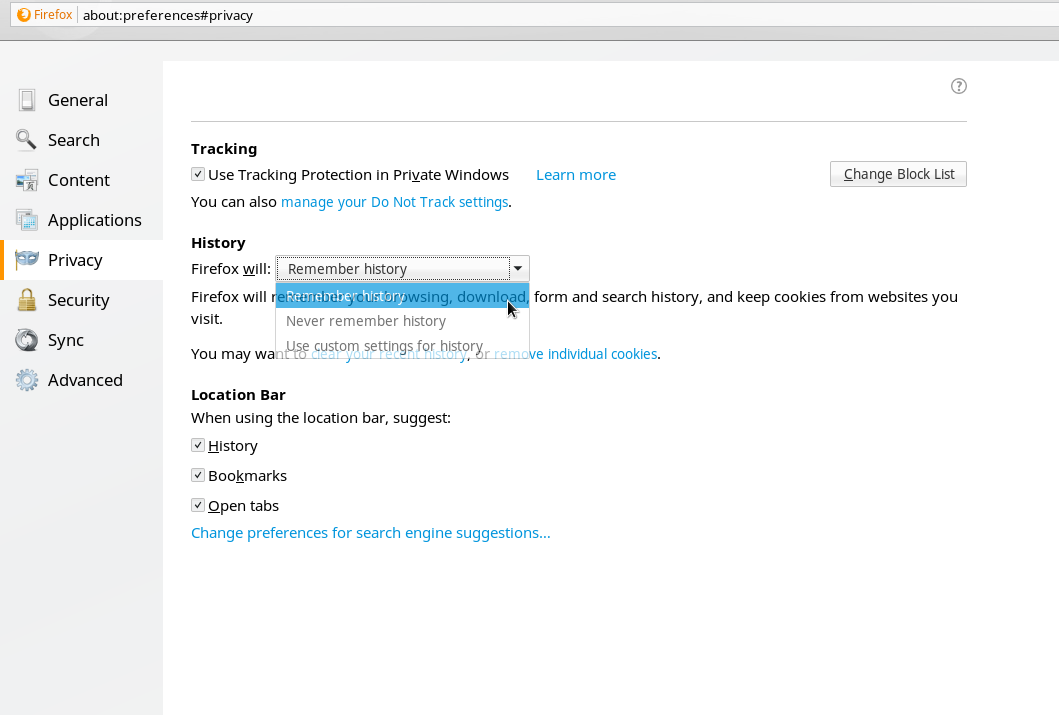Open the General preferences tab
Viewport: 1059px width, 715px height.
coord(82,100)
